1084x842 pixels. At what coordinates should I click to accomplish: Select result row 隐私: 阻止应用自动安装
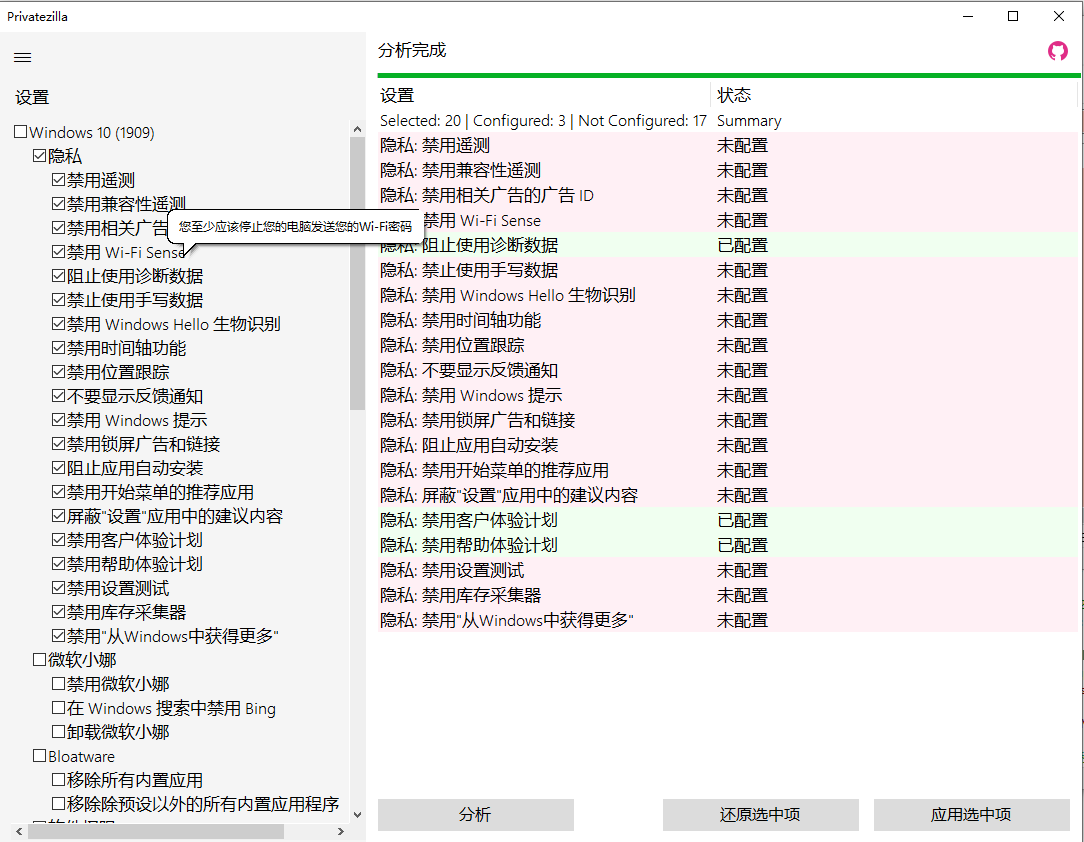[x=728, y=445]
